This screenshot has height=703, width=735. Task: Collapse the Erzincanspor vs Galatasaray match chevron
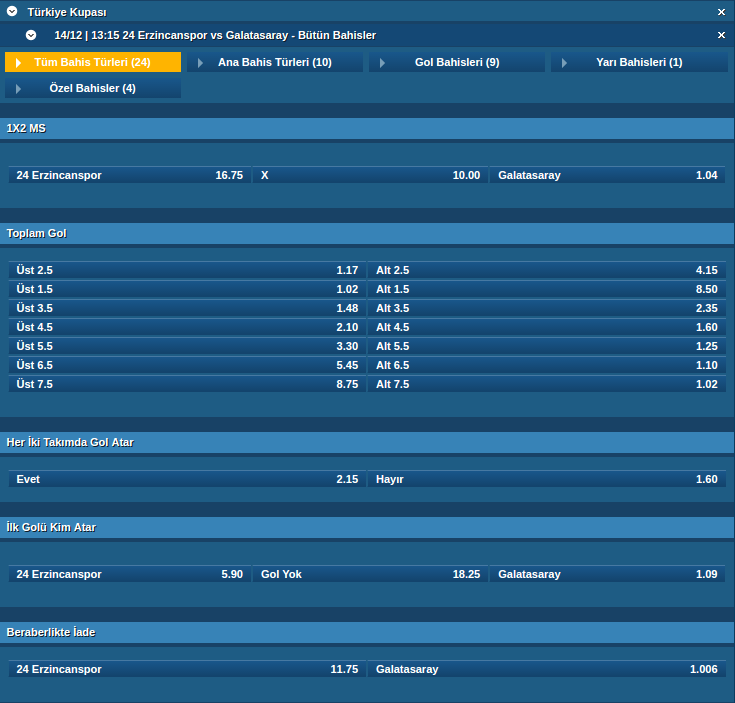[x=31, y=35]
